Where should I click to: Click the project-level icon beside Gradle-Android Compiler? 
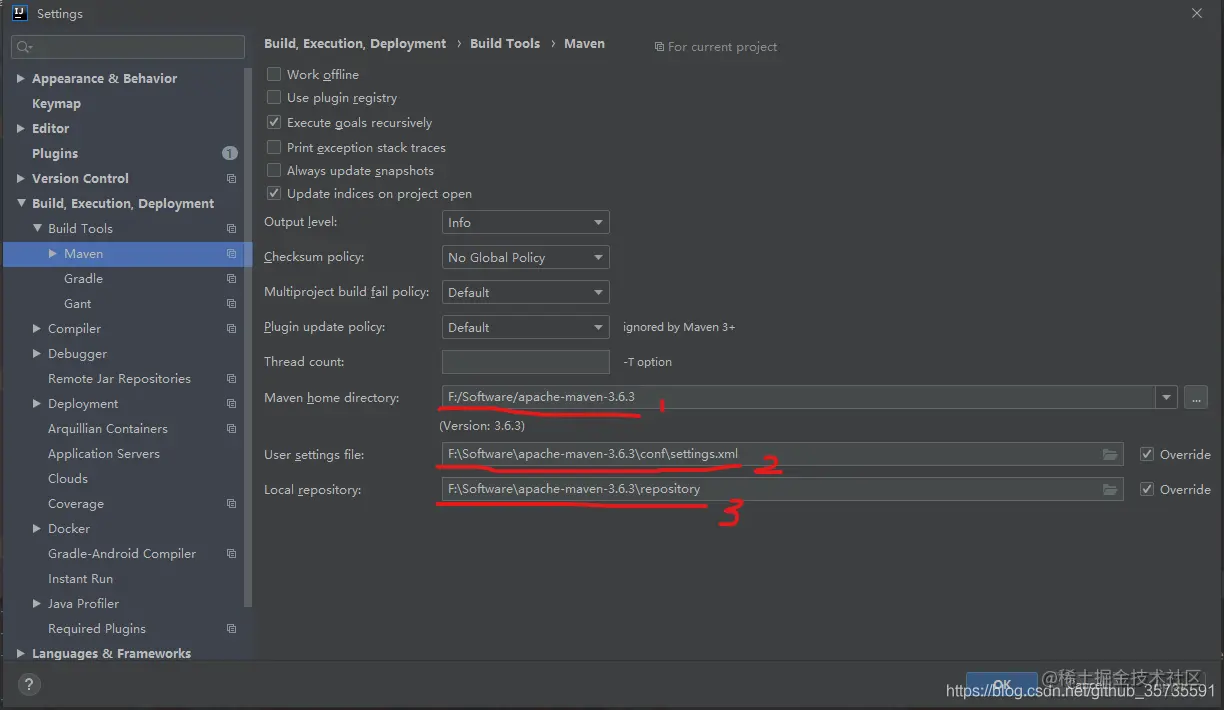pos(232,554)
